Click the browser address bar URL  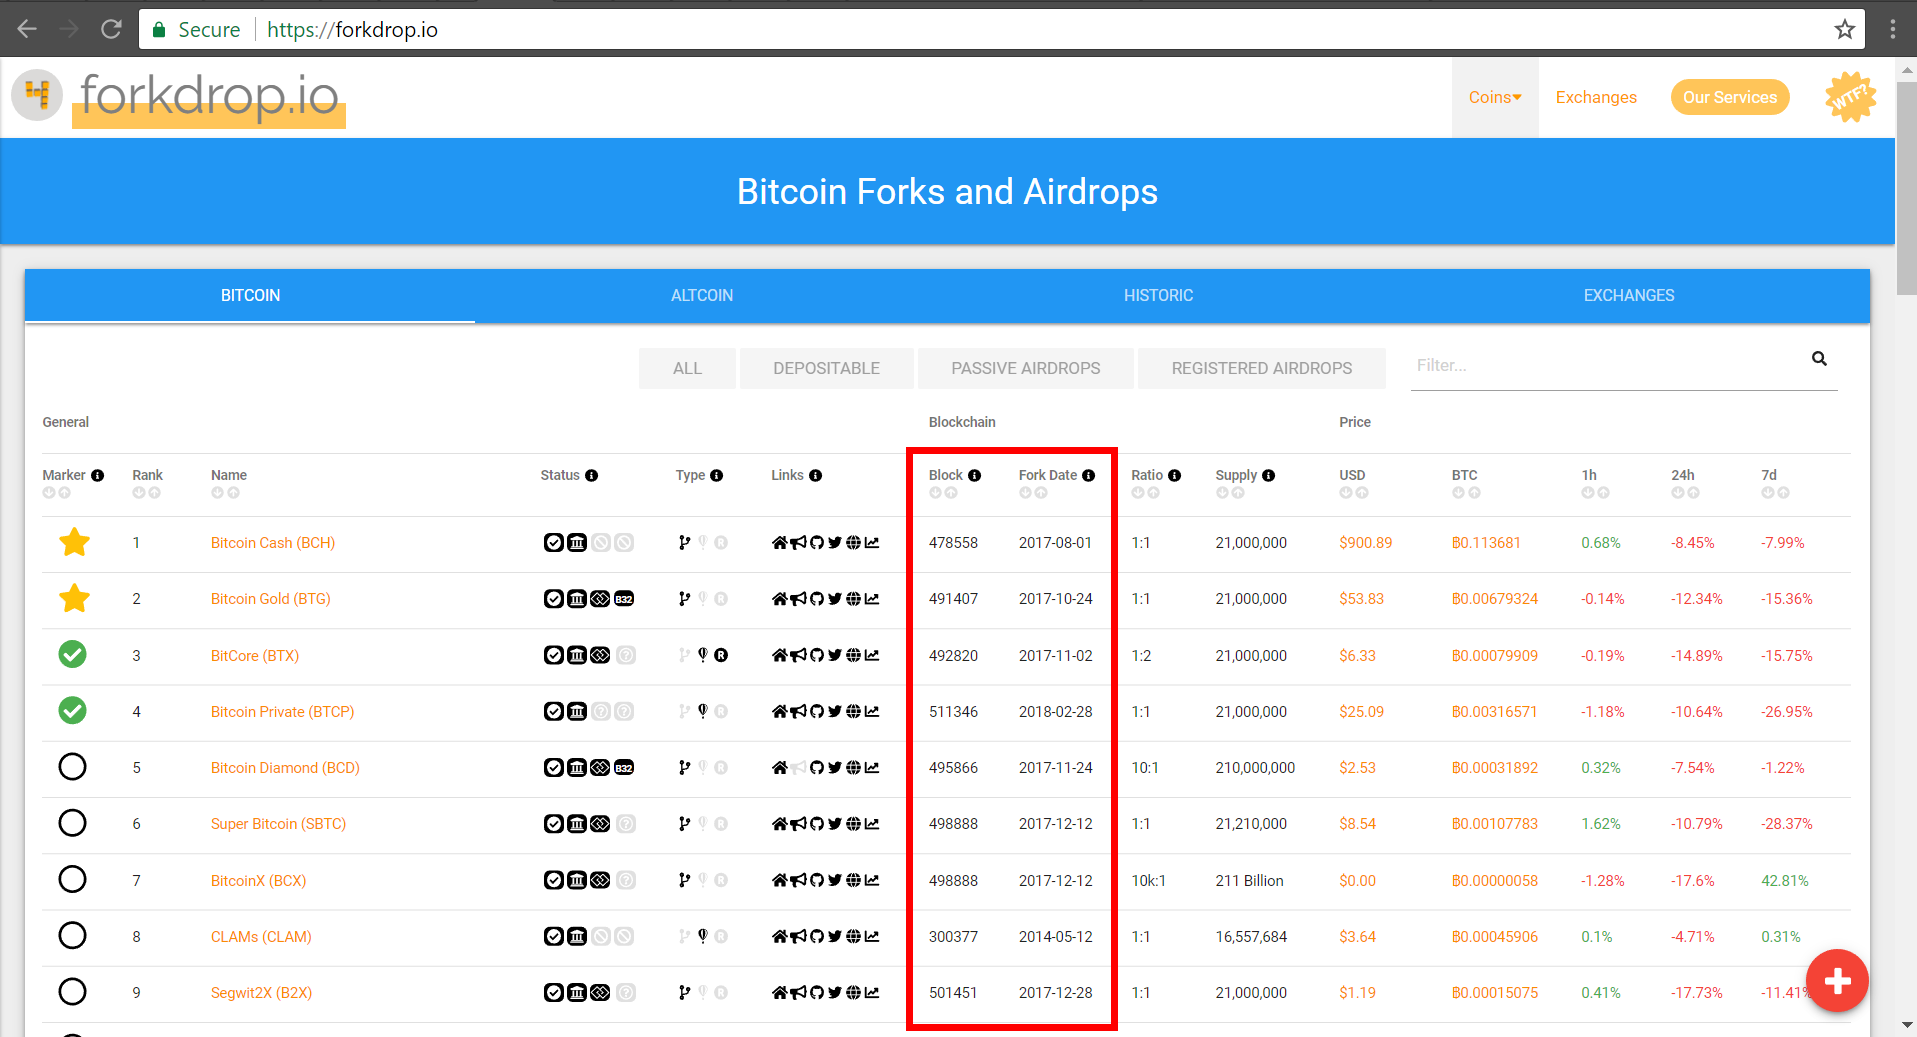(352, 30)
